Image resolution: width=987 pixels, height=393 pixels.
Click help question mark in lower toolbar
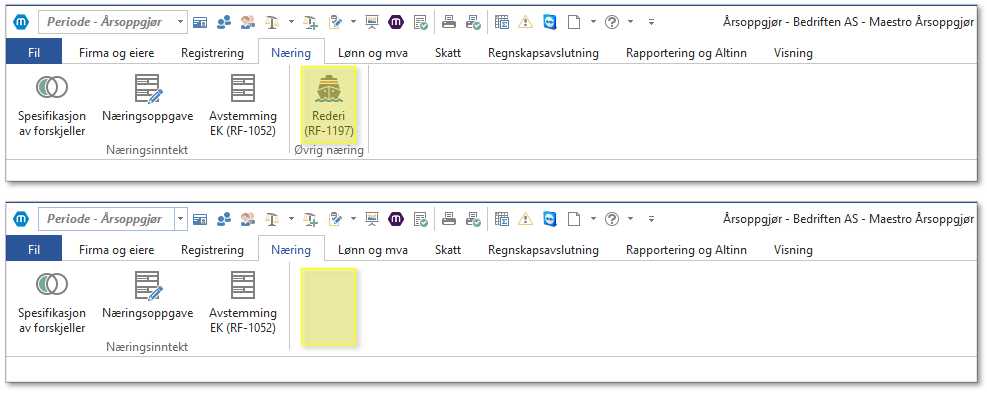[x=612, y=219]
